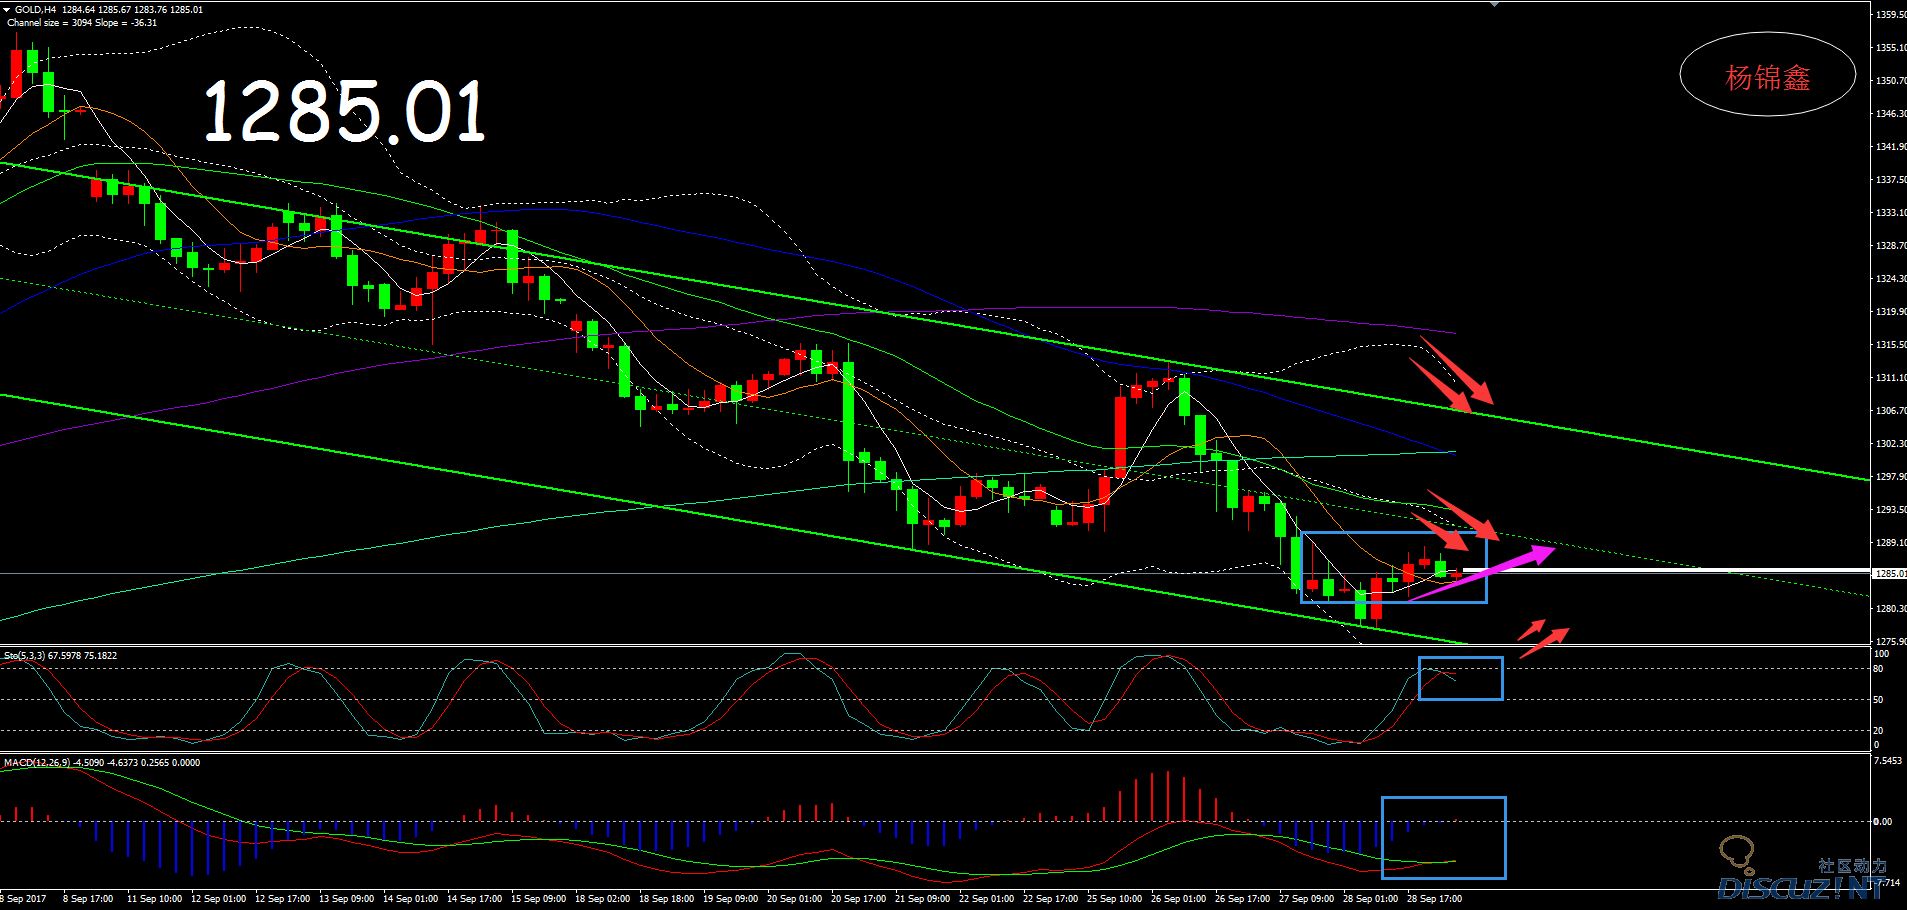The image size is (1907, 910).
Task: Click the red arrows below lower channel line
Action: coord(1542,636)
